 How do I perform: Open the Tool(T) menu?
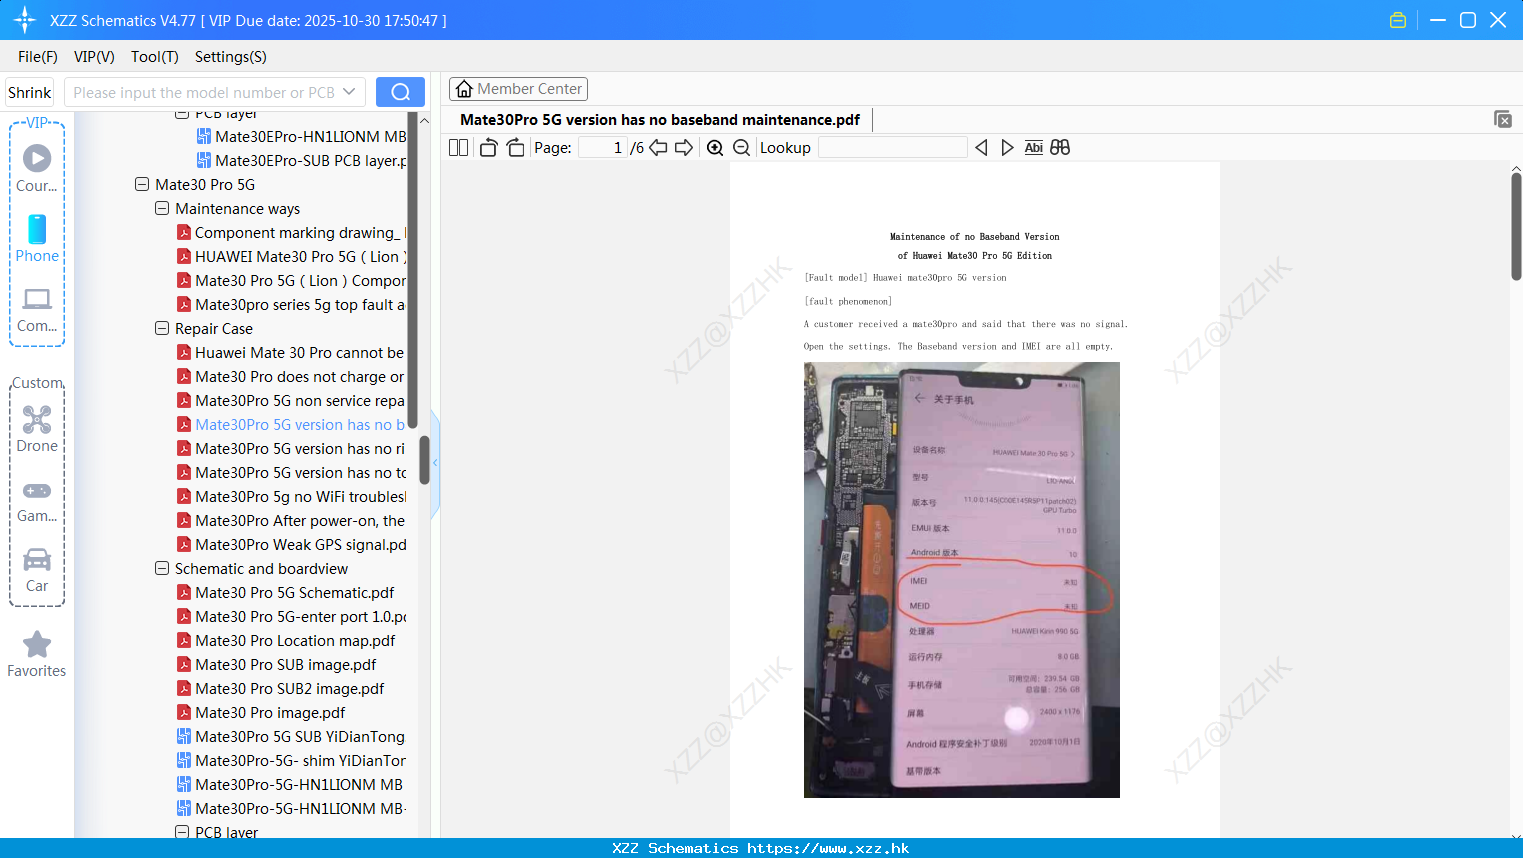[x=155, y=57]
